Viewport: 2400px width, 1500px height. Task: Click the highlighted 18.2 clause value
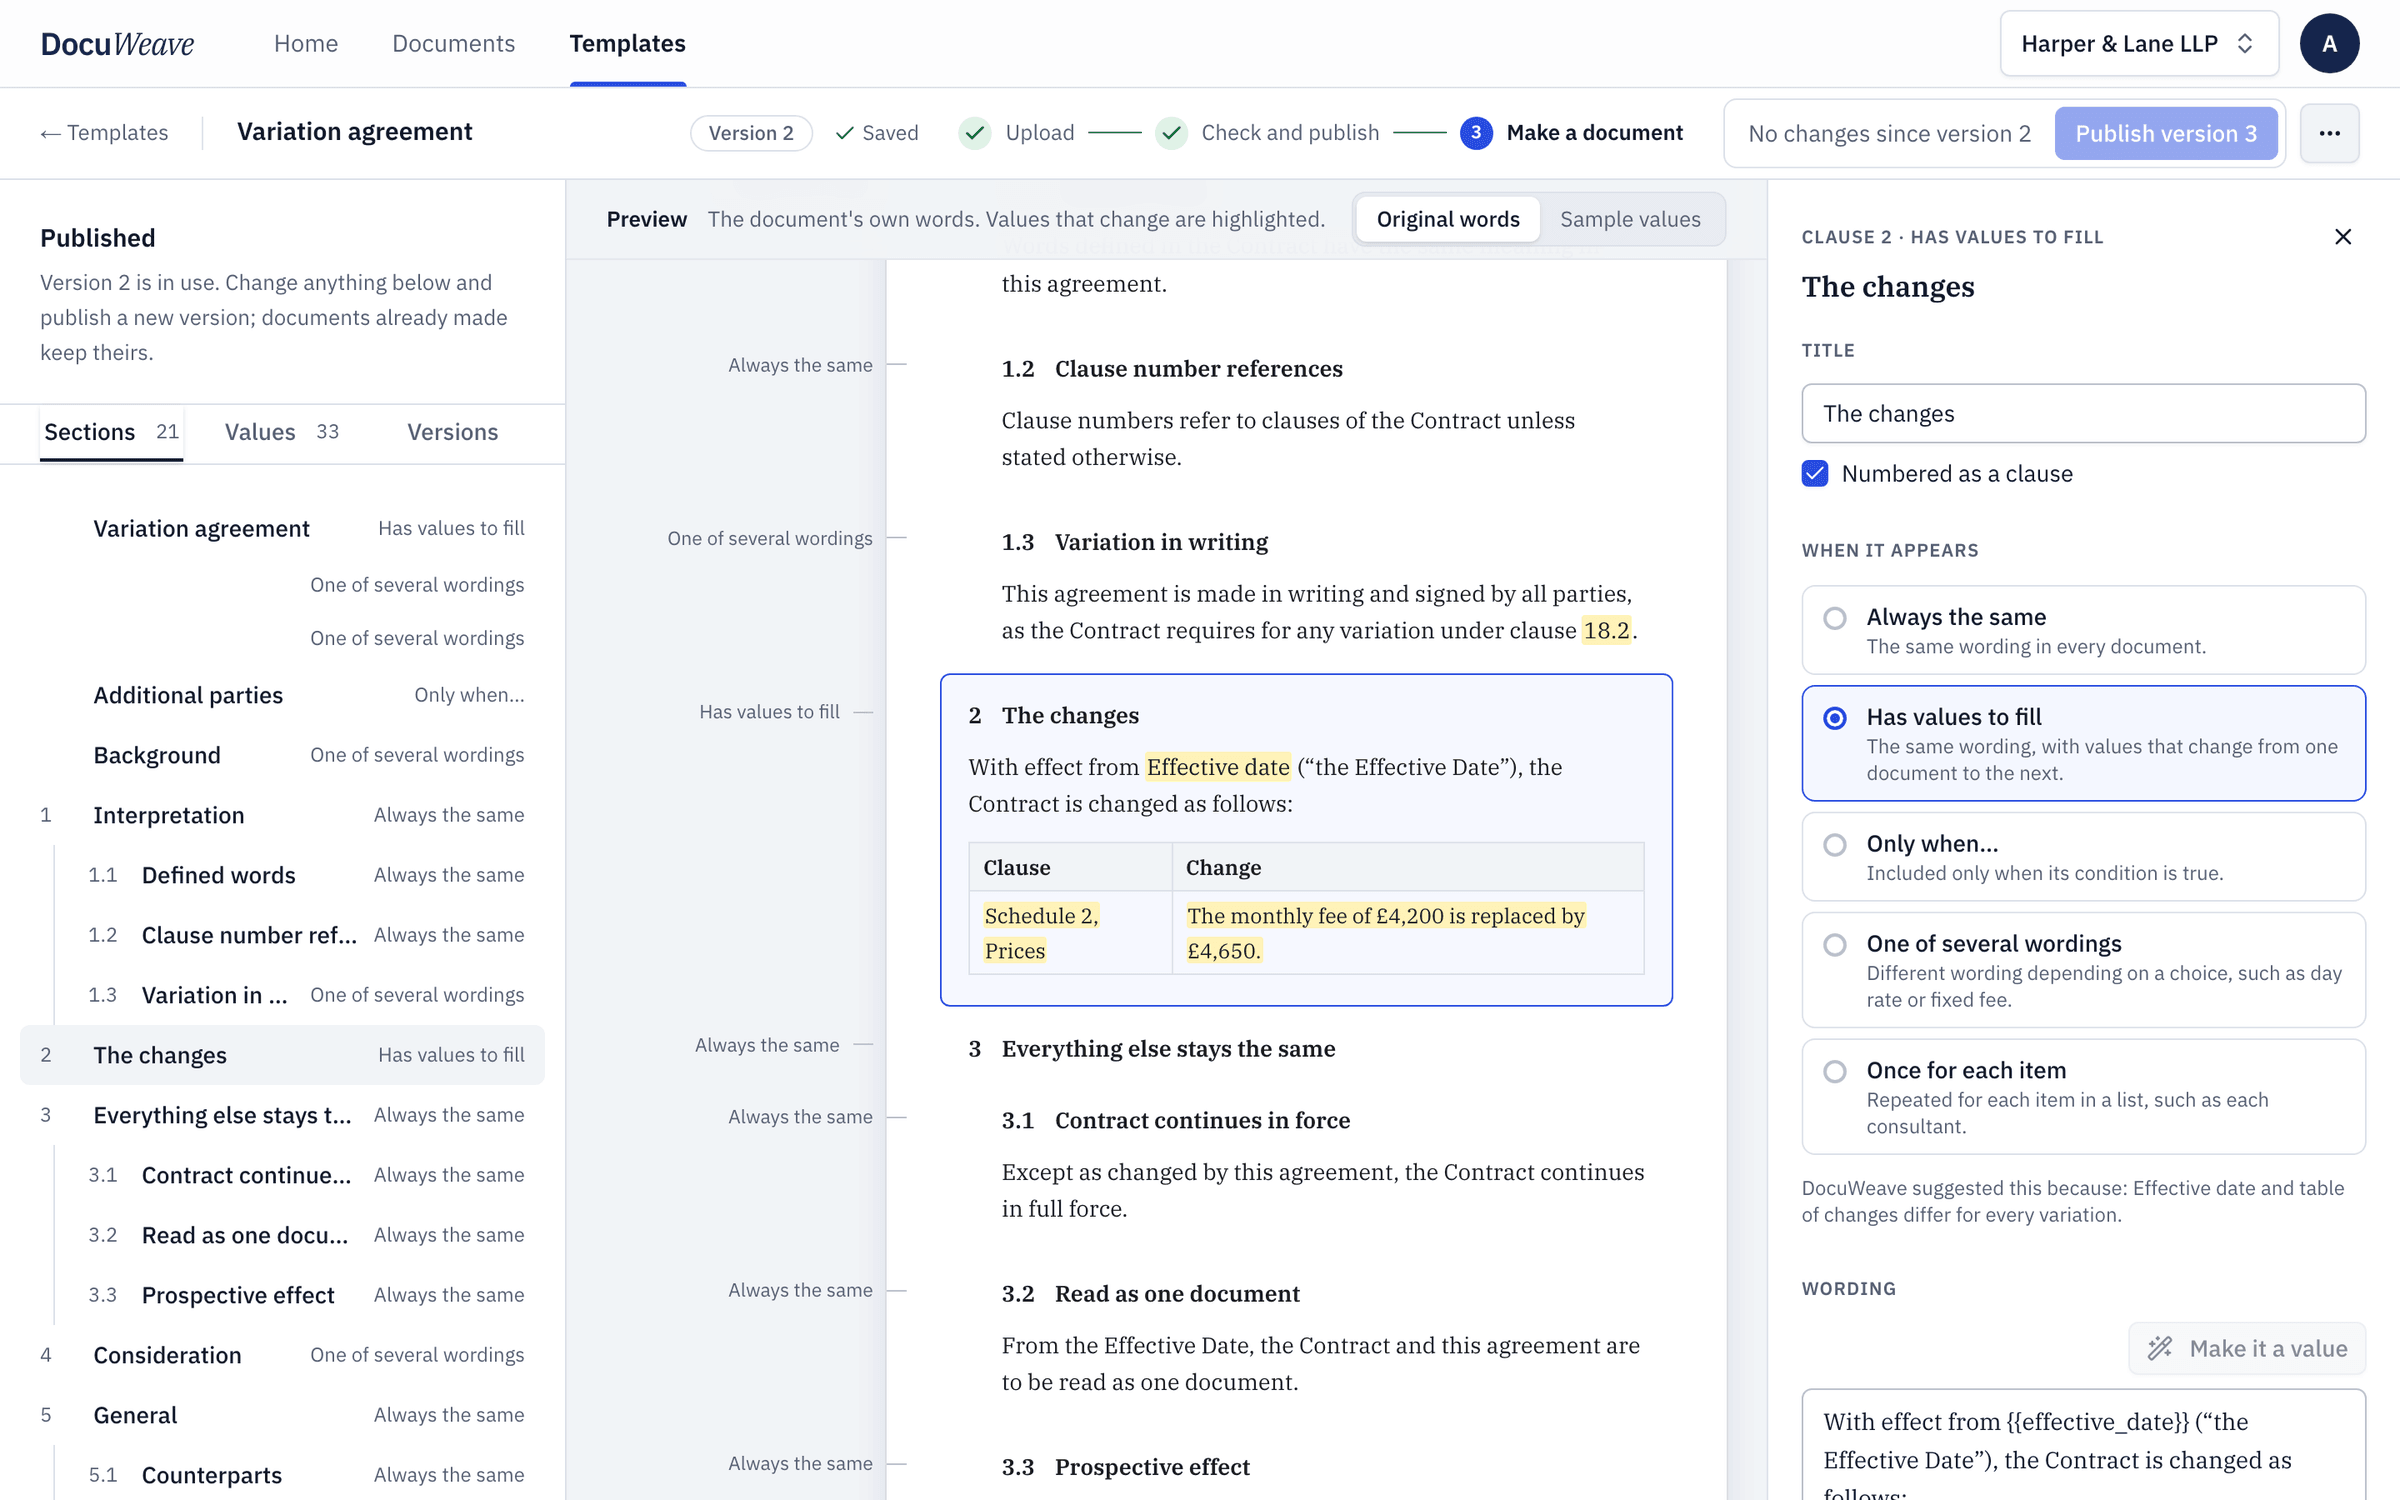(x=1606, y=630)
